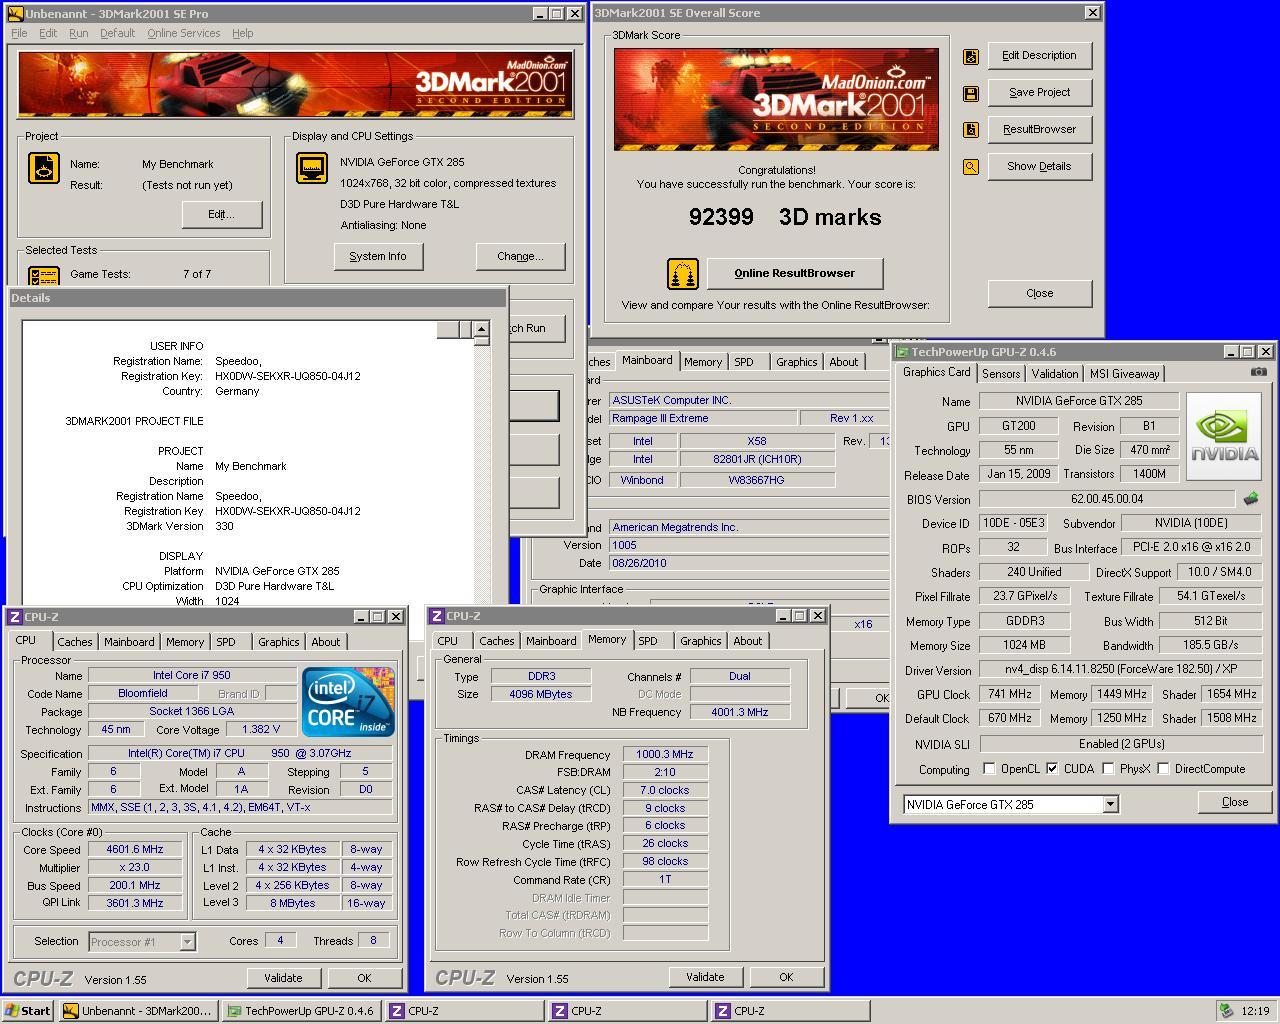Select About tab in memory CPU-Z window
This screenshot has height=1024, width=1280.
pyautogui.click(x=748, y=641)
